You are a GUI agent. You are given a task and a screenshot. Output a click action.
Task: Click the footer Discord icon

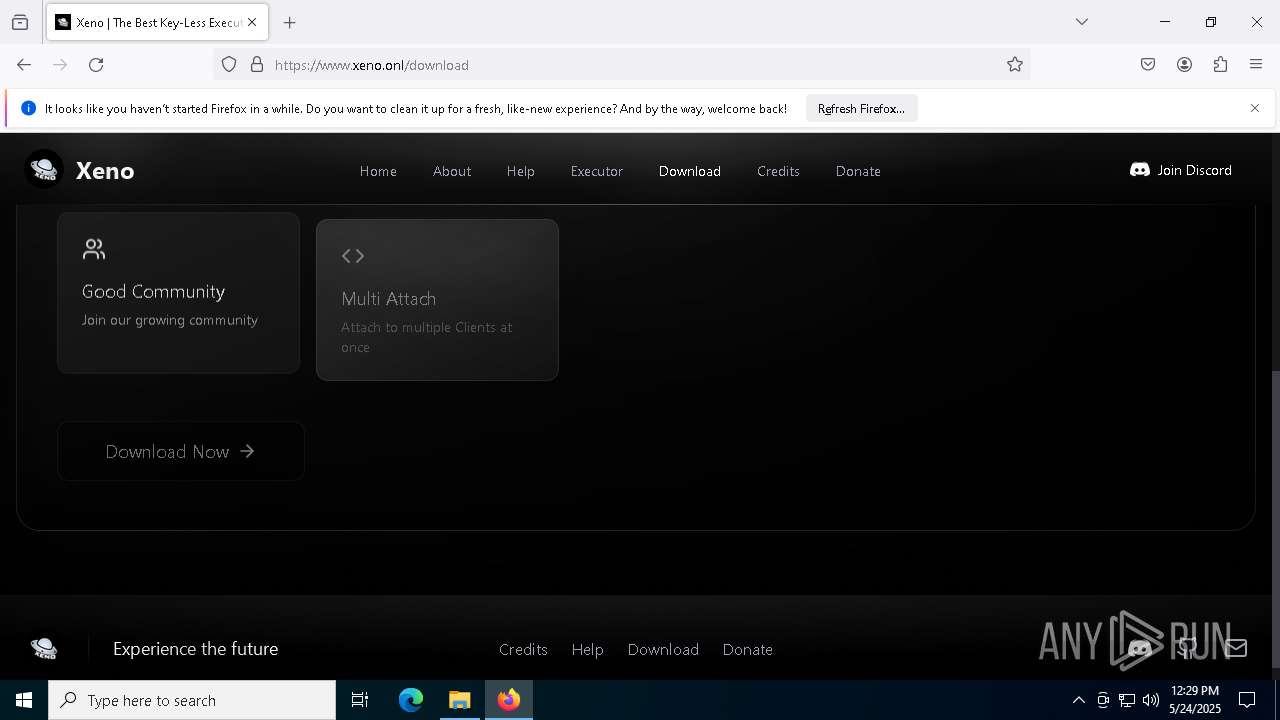pyautogui.click(x=1139, y=648)
